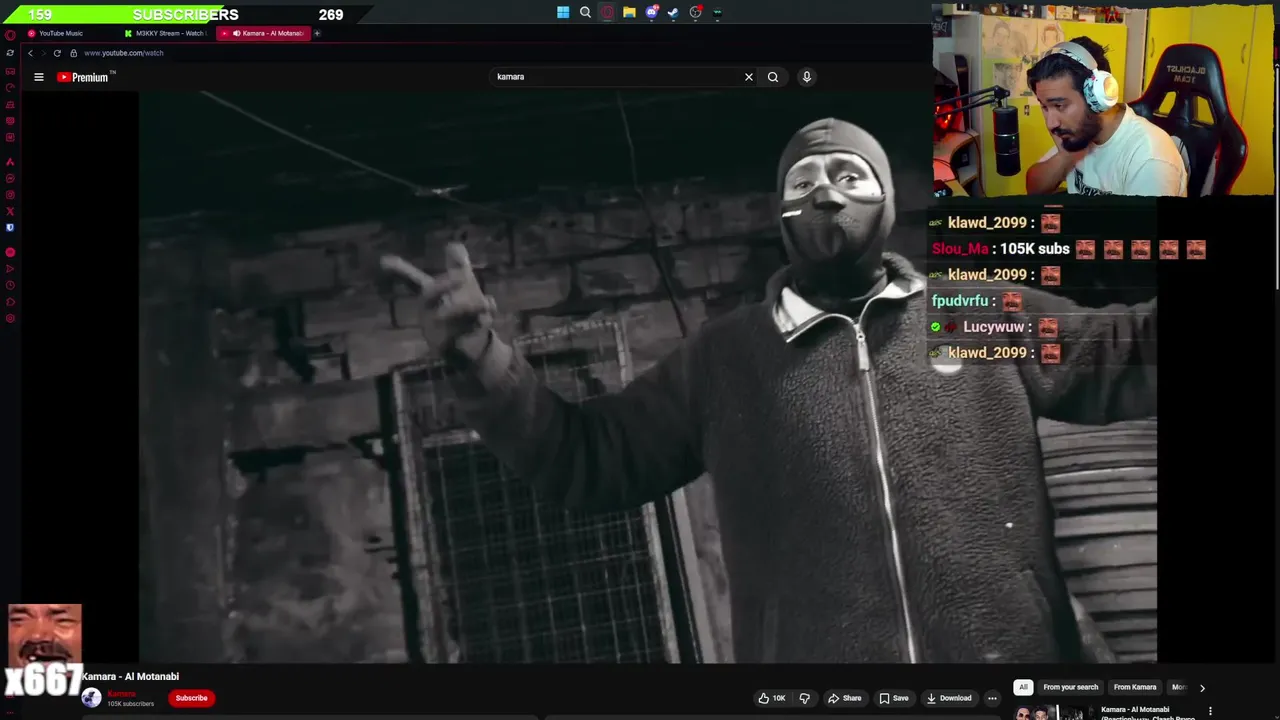Dislike the video

(x=804, y=698)
